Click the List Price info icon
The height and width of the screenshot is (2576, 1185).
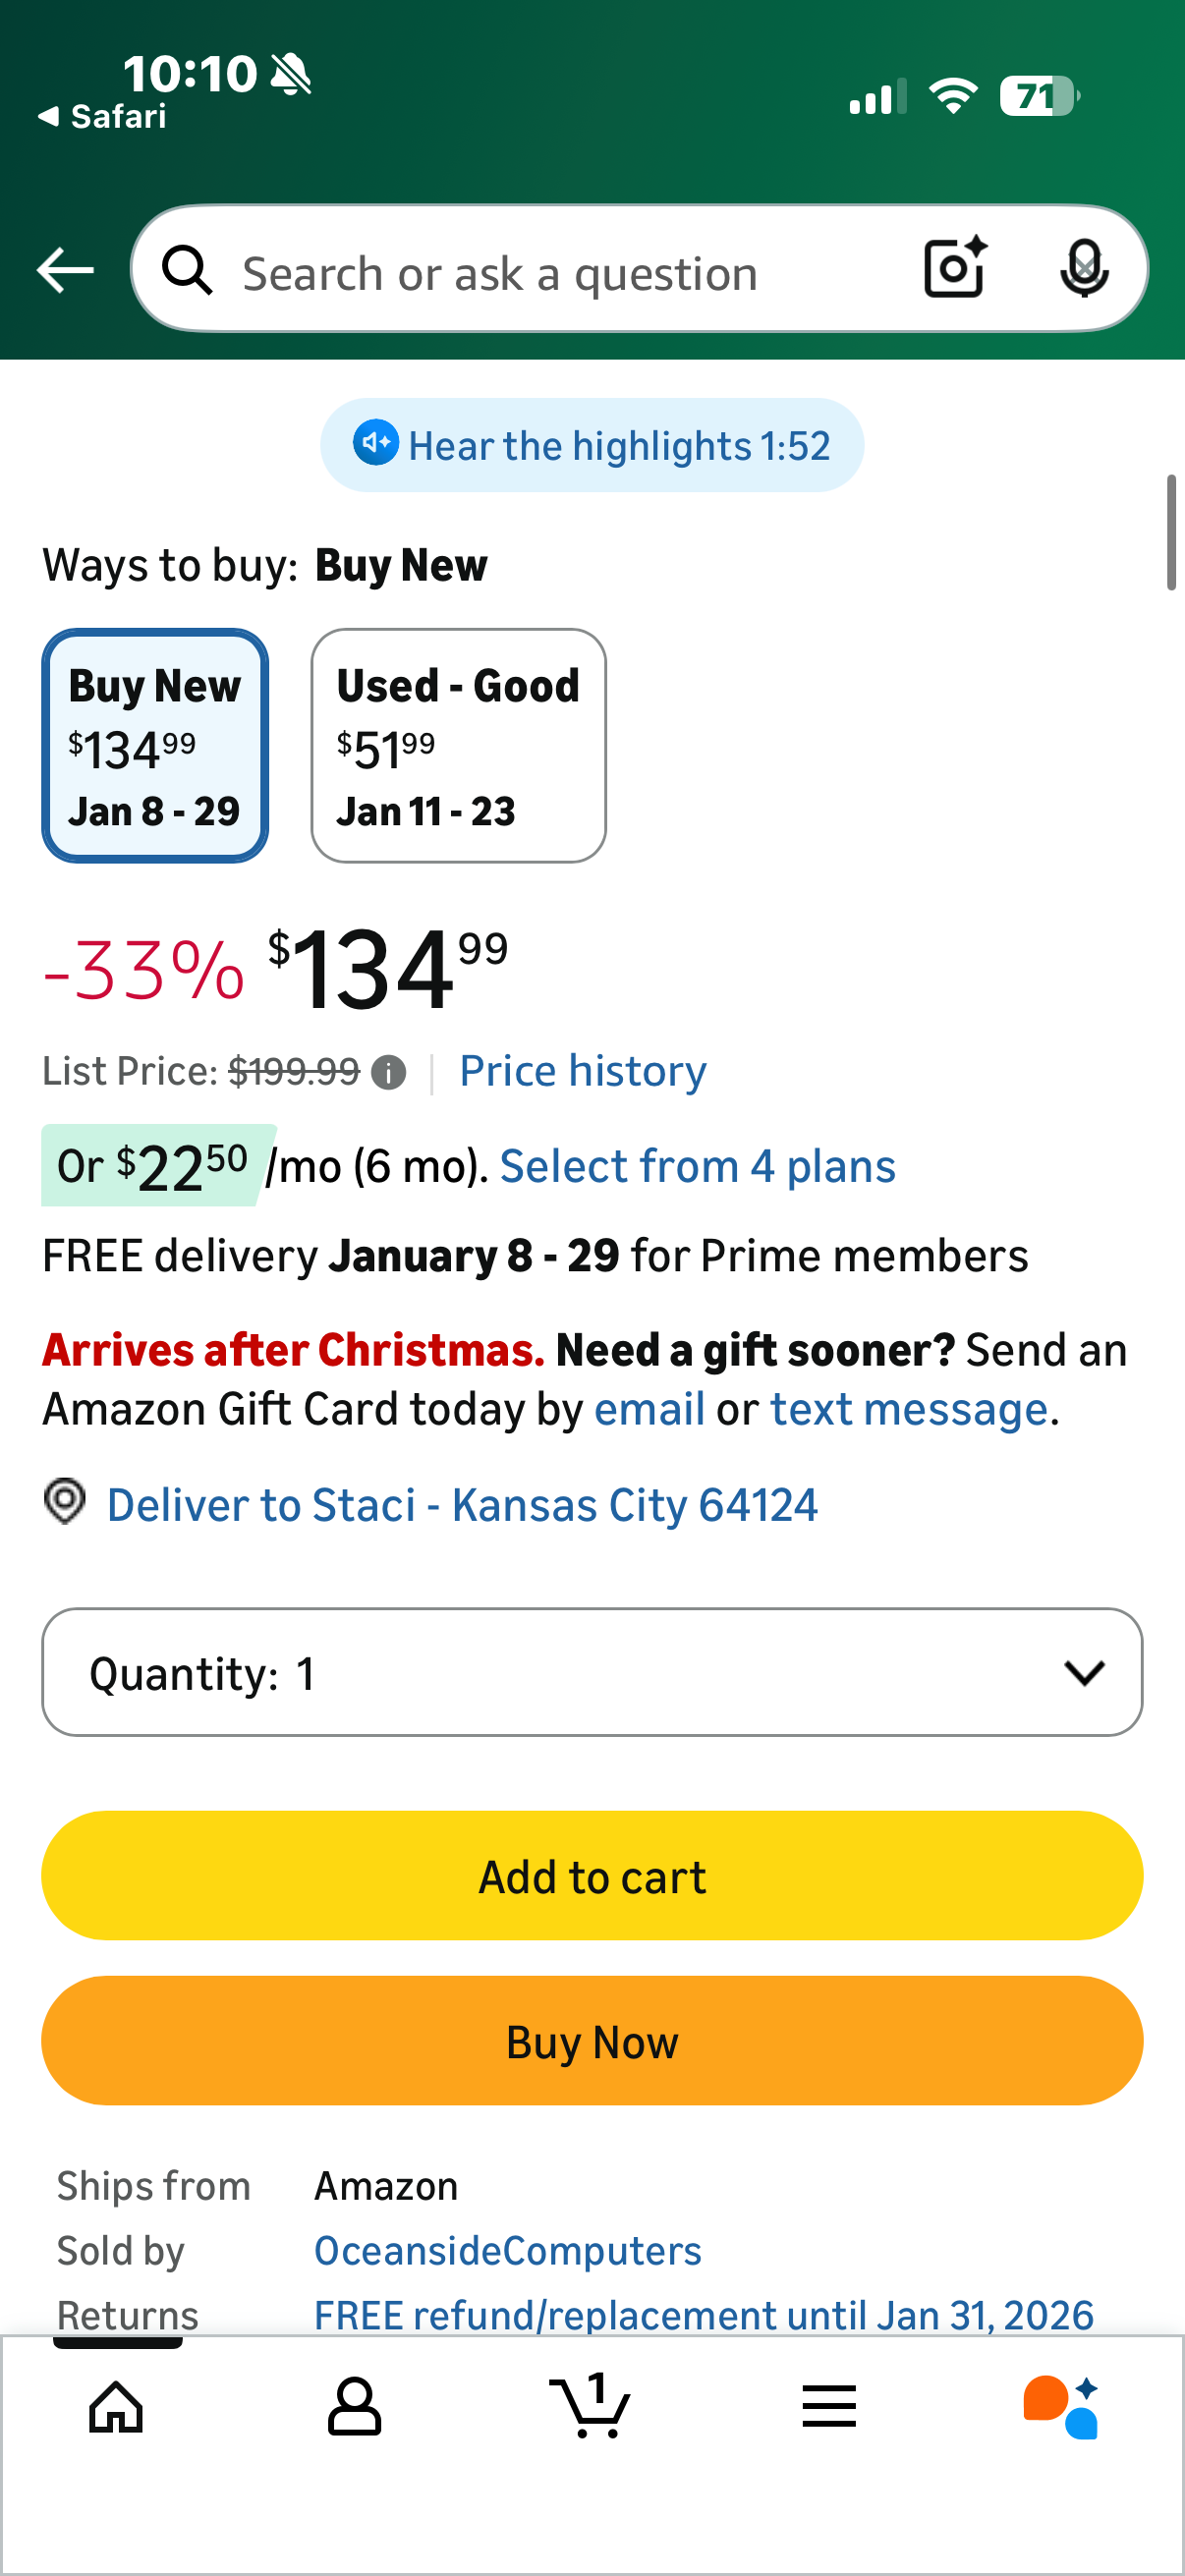tap(388, 1073)
